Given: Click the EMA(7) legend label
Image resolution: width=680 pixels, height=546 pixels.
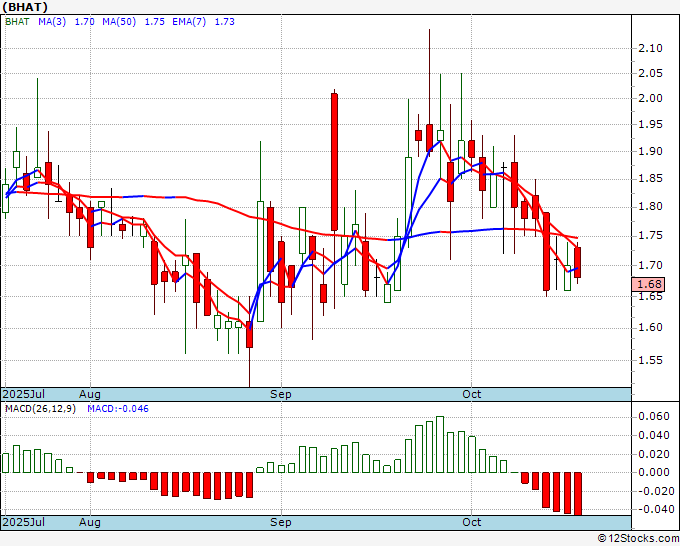Looking at the screenshot, I should pos(189,22).
